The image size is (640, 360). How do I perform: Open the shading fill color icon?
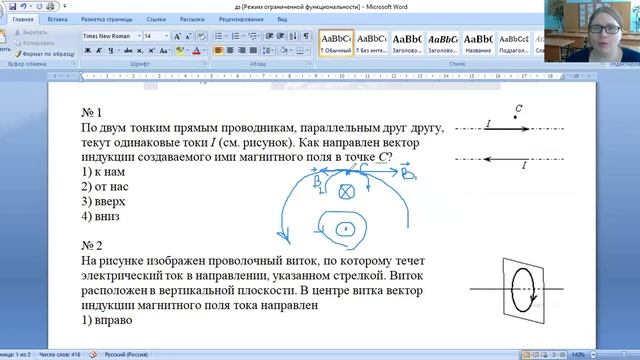point(283,51)
